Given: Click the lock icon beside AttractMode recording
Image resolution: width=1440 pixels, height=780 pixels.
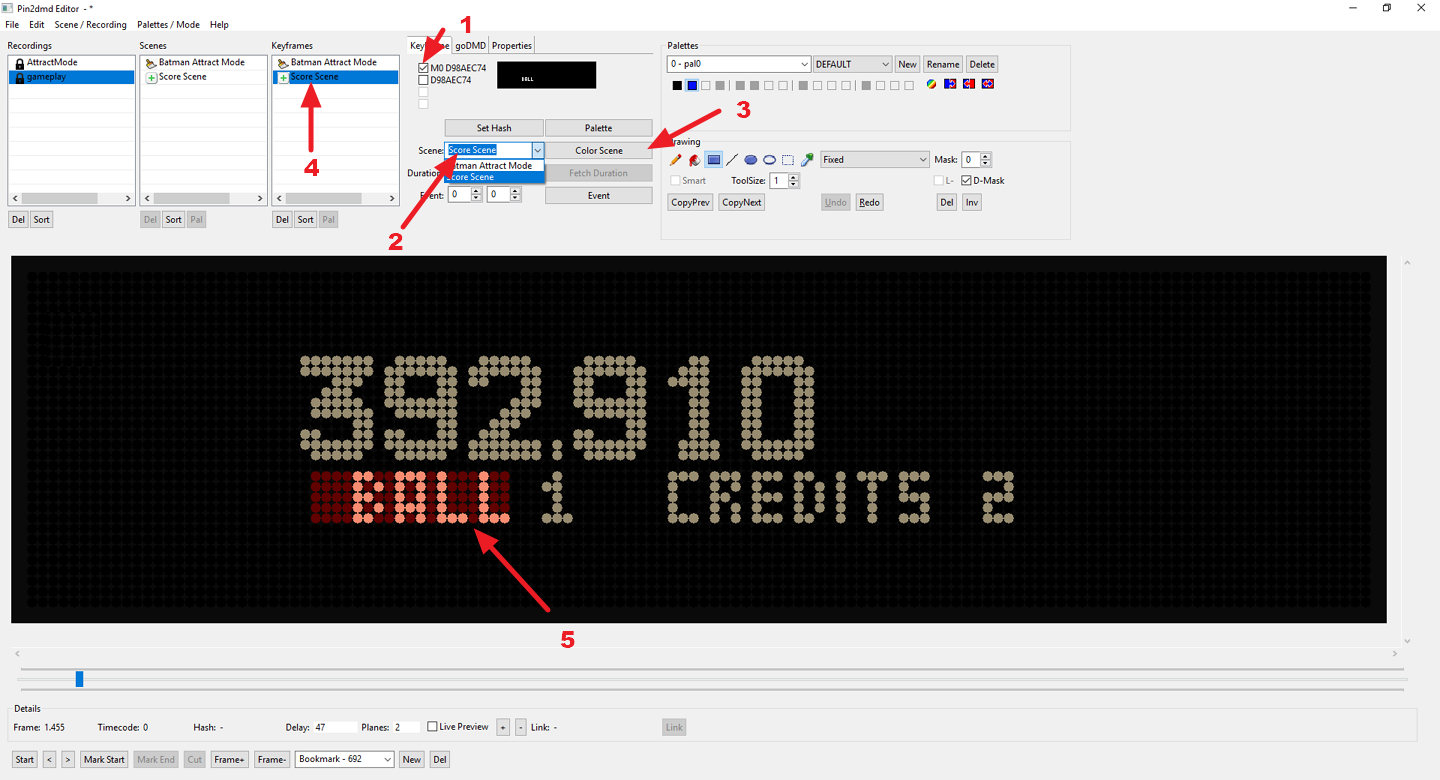Looking at the screenshot, I should pyautogui.click(x=19, y=63).
